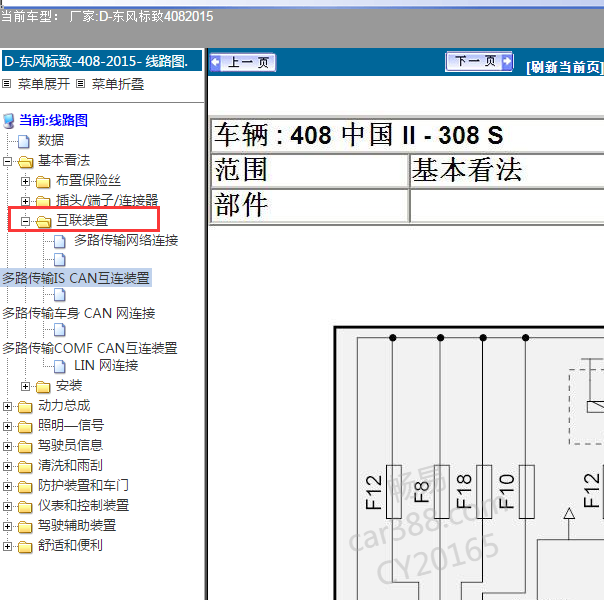Expand the 驾驶辅助装置 folder
This screenshot has width=604, height=600.
[x=7, y=526]
